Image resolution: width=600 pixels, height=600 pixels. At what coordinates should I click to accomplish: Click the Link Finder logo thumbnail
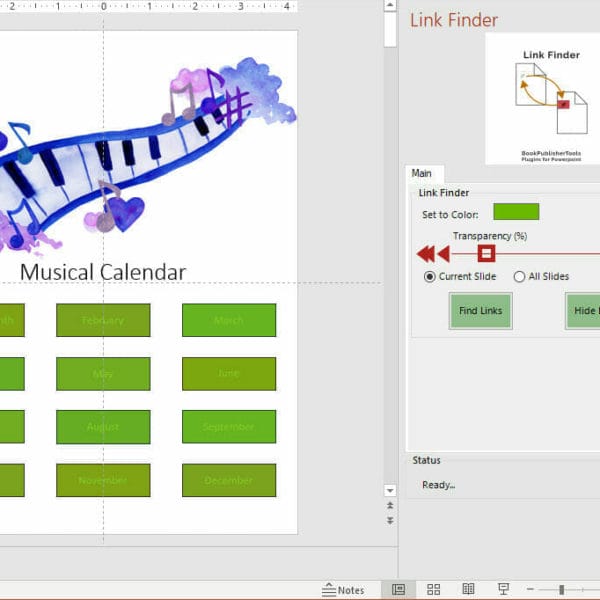(x=543, y=99)
